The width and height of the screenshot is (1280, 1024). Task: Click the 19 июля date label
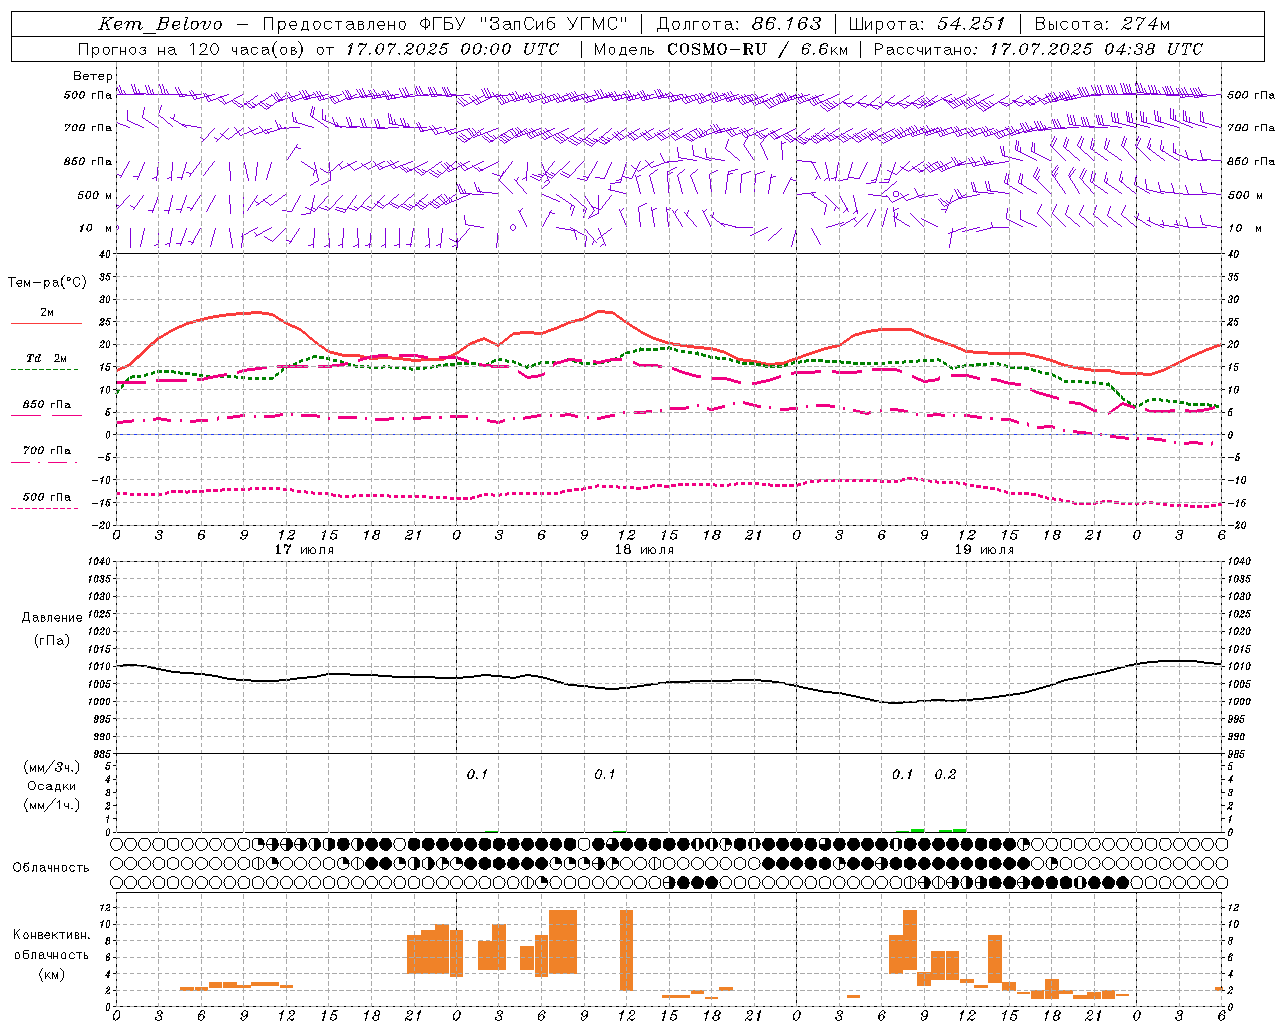[x=984, y=550]
